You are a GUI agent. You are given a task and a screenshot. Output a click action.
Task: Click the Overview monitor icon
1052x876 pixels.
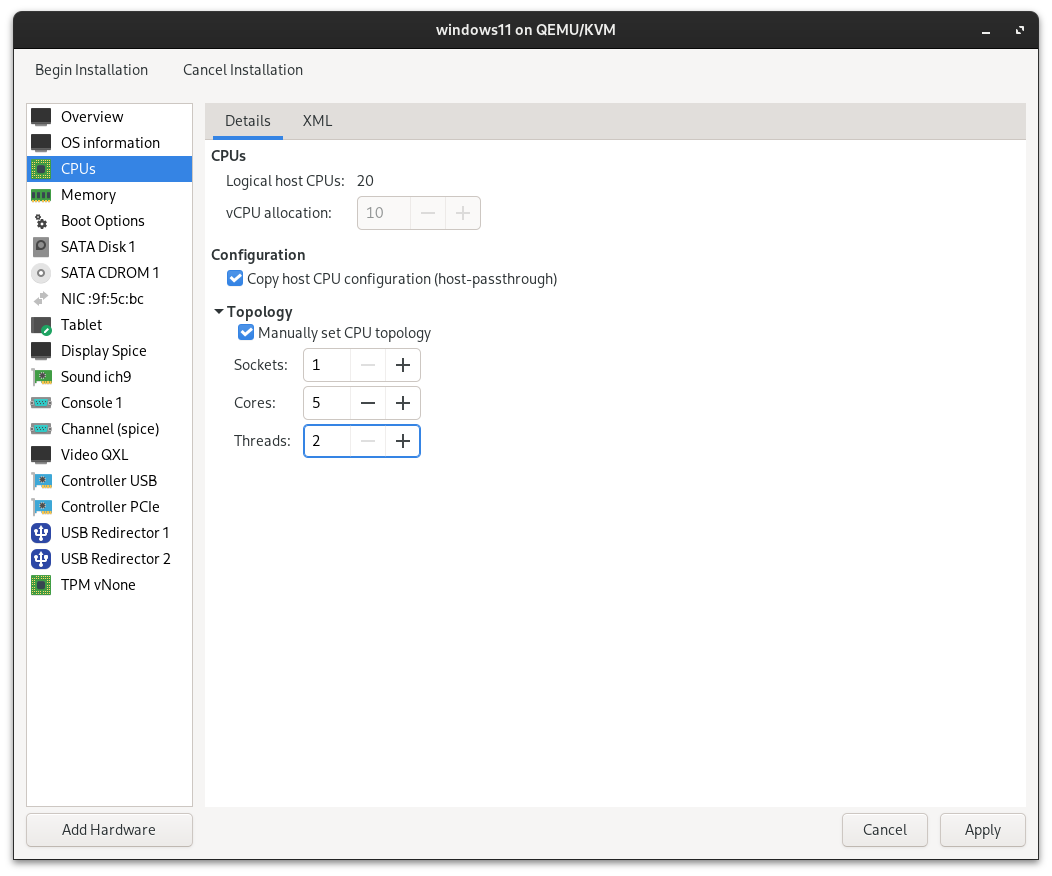click(41, 117)
